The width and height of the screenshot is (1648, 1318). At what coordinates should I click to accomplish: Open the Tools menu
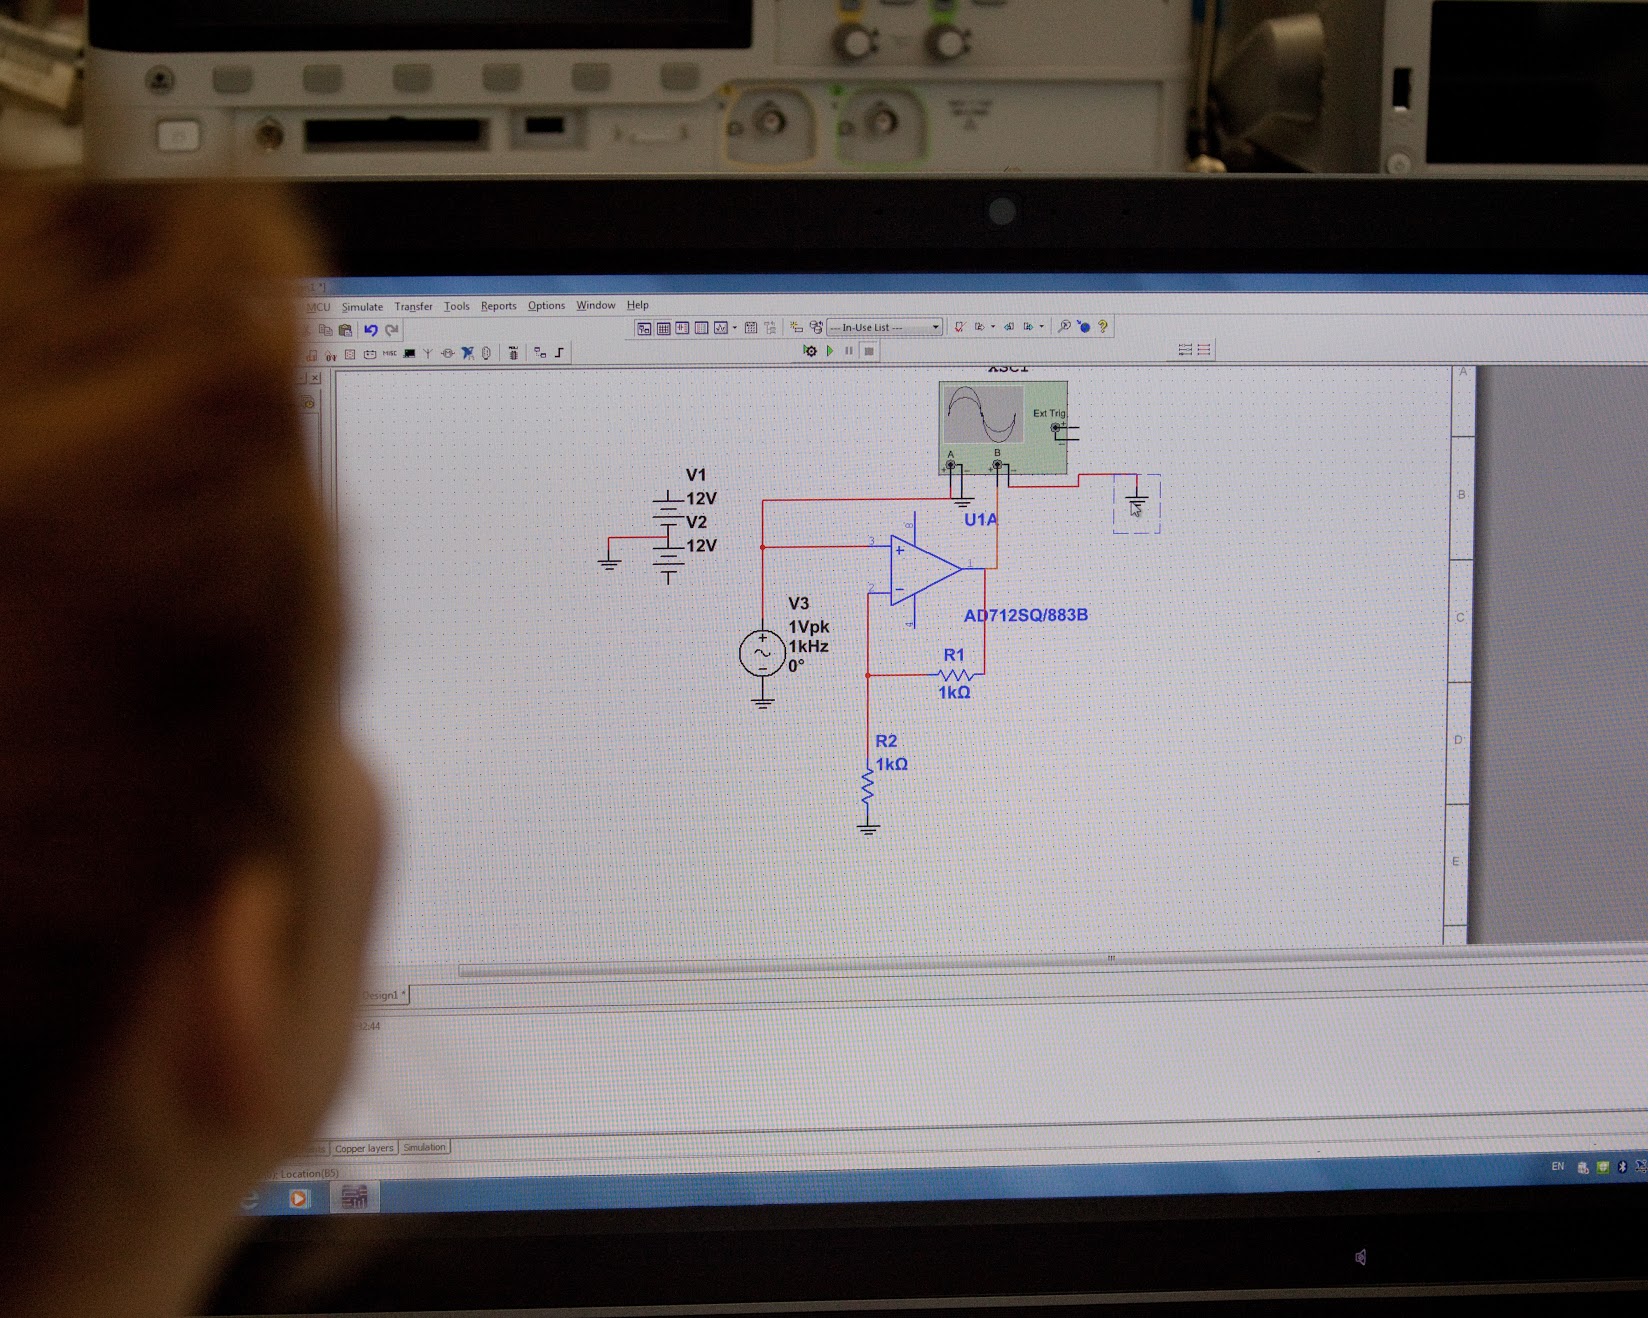coord(456,306)
